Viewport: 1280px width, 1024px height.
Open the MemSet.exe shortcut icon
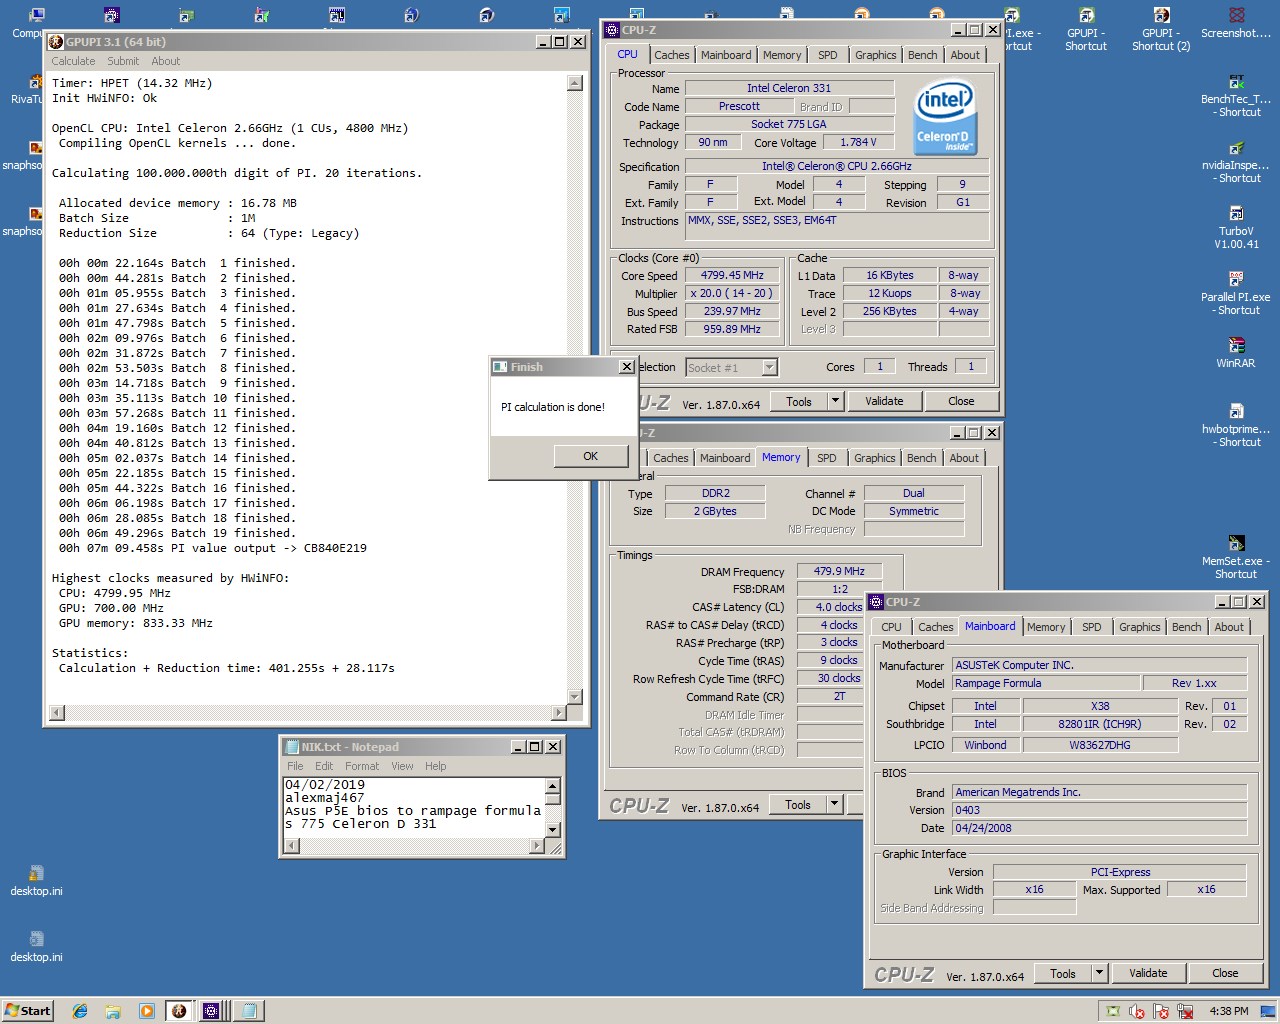1236,558
